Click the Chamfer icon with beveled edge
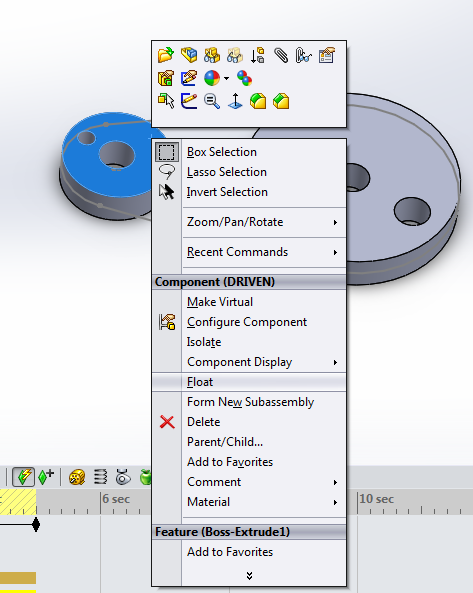The image size is (473, 593). [x=281, y=101]
